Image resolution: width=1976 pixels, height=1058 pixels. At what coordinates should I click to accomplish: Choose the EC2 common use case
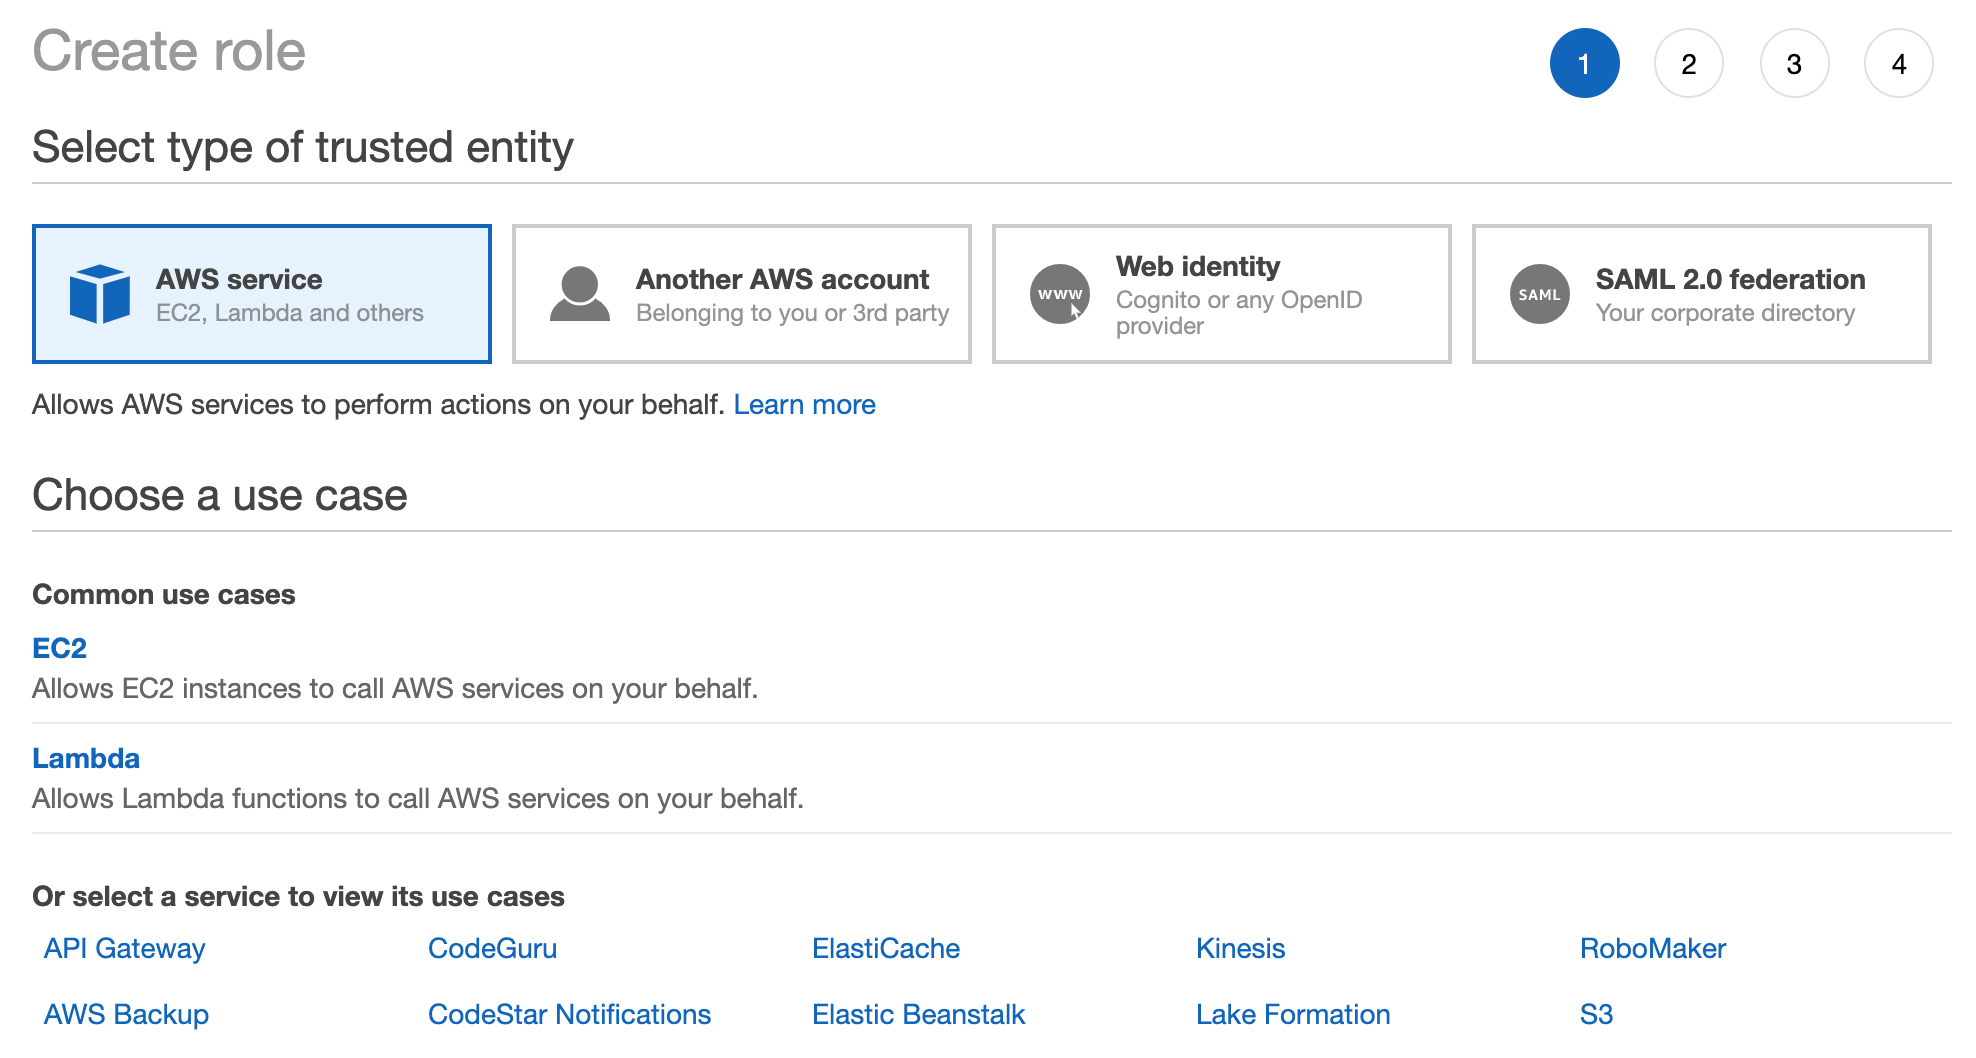click(60, 648)
